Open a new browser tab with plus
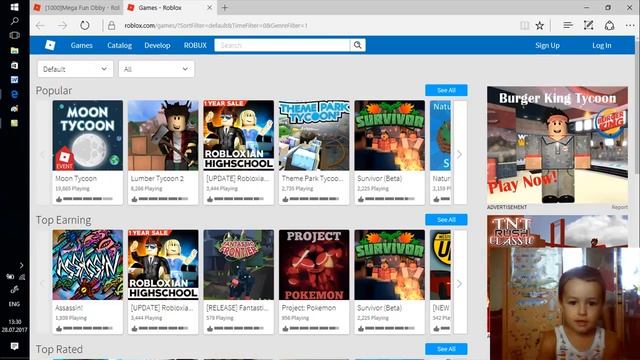 coord(224,7)
